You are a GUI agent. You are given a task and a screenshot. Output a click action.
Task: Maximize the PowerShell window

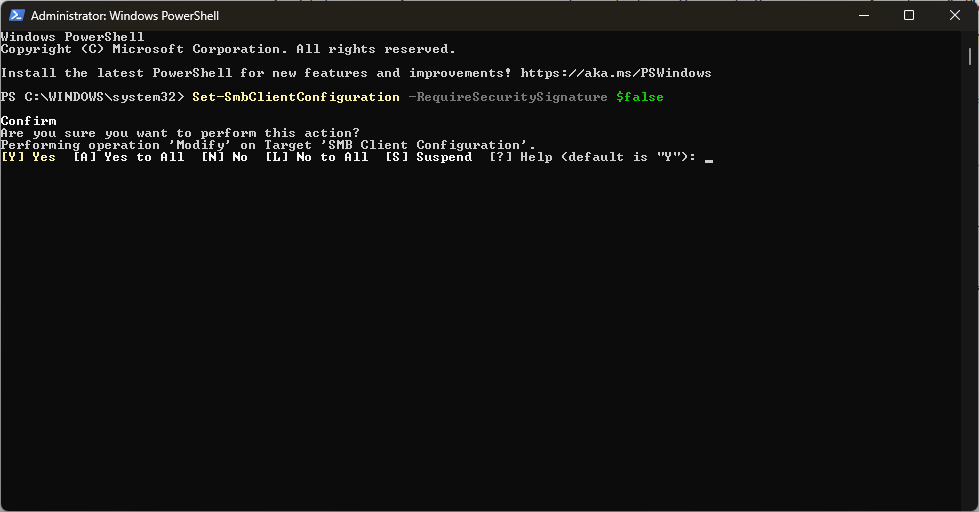(x=909, y=16)
